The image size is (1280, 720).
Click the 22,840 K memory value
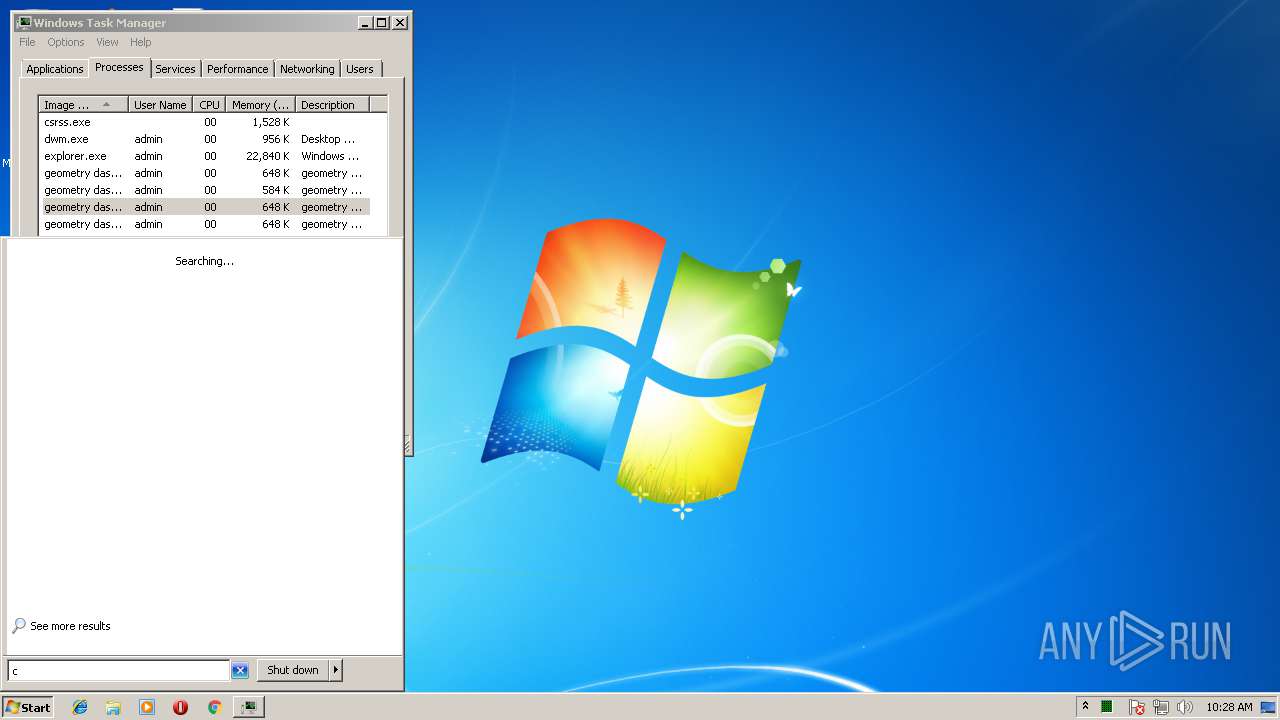click(268, 156)
